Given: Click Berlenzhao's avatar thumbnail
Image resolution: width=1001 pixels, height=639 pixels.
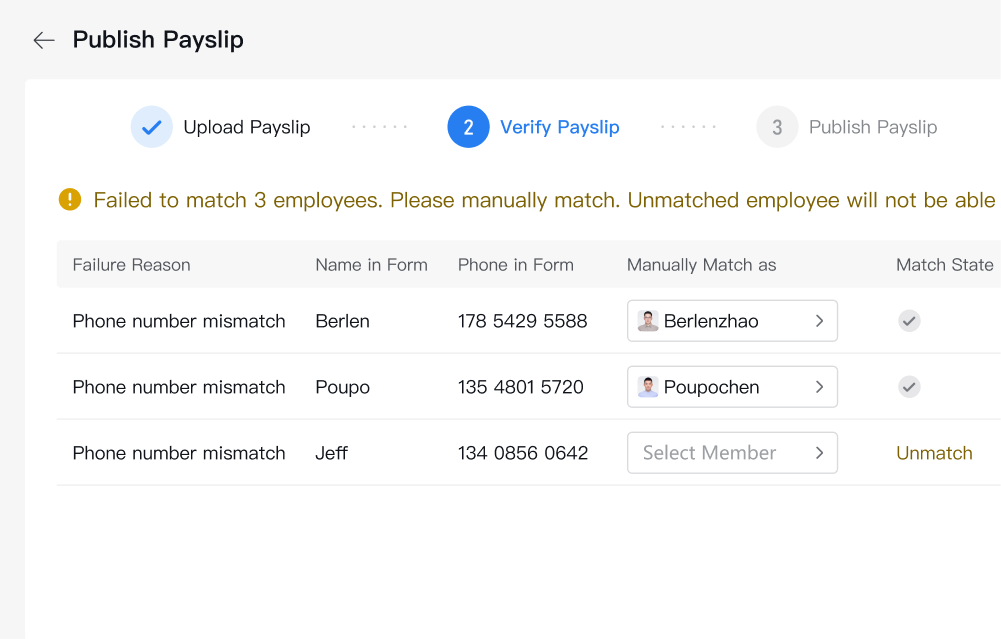Looking at the screenshot, I should pyautogui.click(x=647, y=320).
